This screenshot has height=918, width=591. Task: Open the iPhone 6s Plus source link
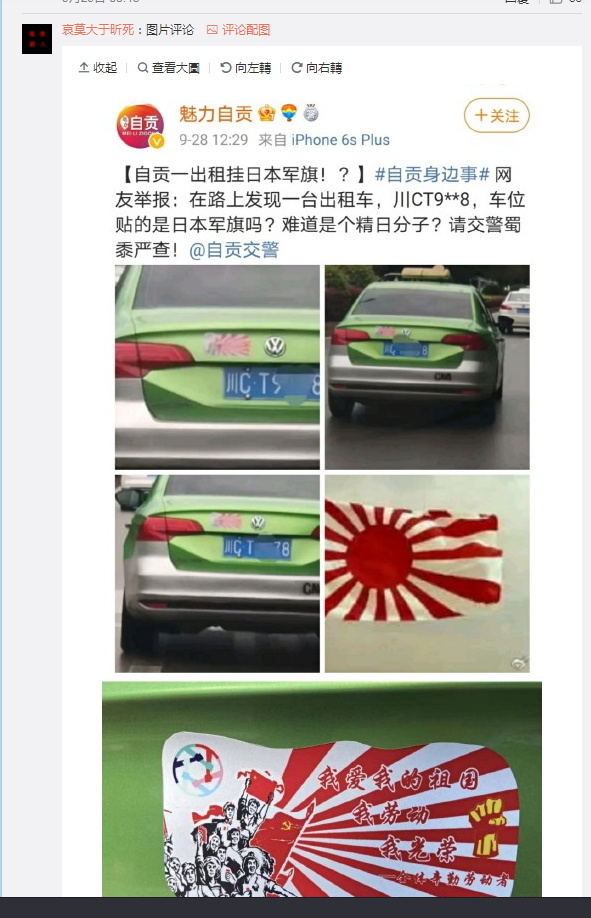coord(340,140)
